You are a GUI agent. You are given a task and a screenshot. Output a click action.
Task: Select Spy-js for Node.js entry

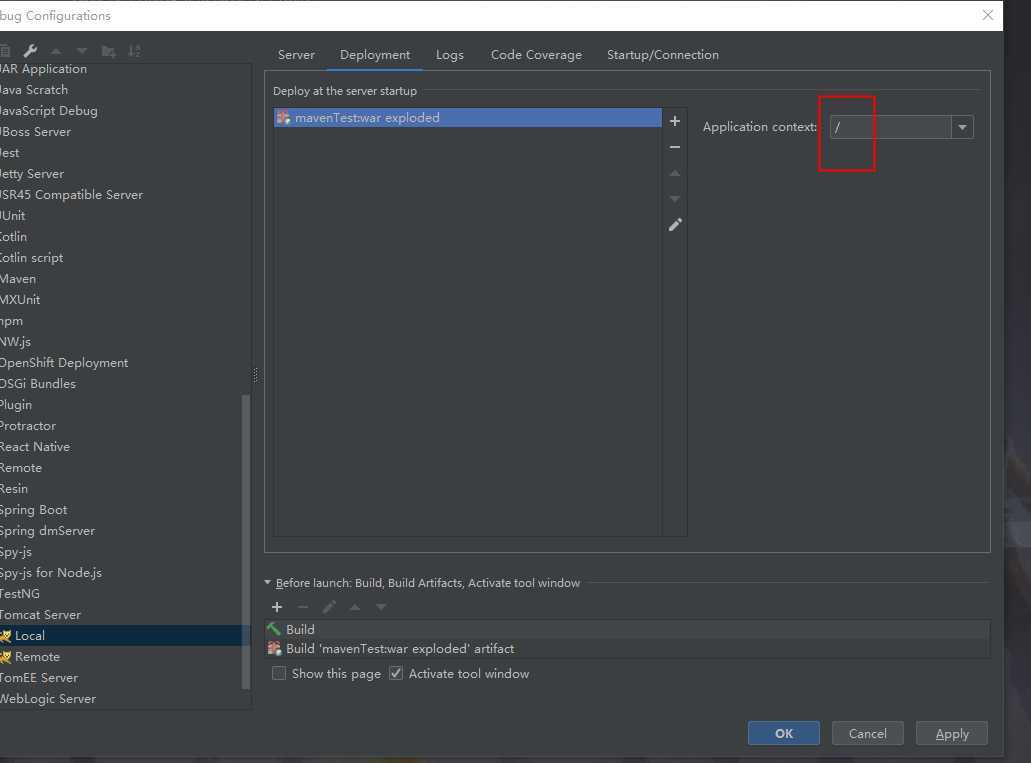click(51, 573)
